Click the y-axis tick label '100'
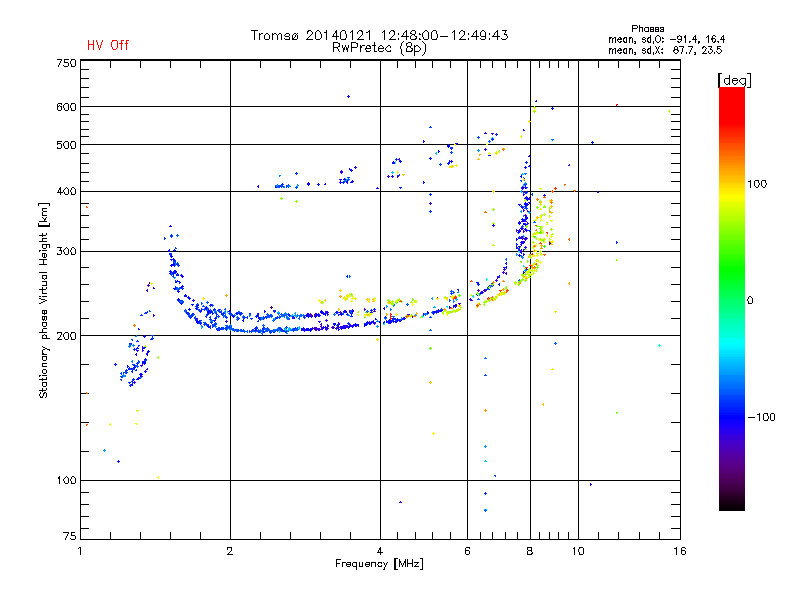This screenshot has width=800, height=600. 66,481
